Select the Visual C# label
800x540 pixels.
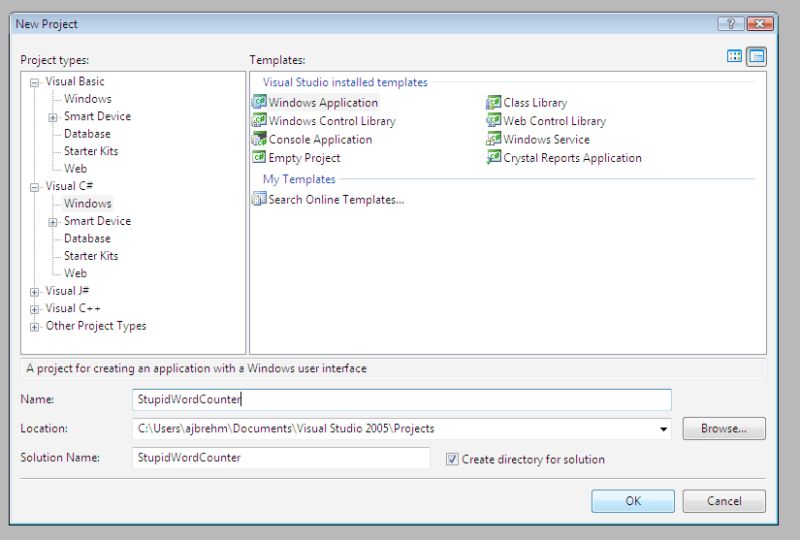click(69, 186)
